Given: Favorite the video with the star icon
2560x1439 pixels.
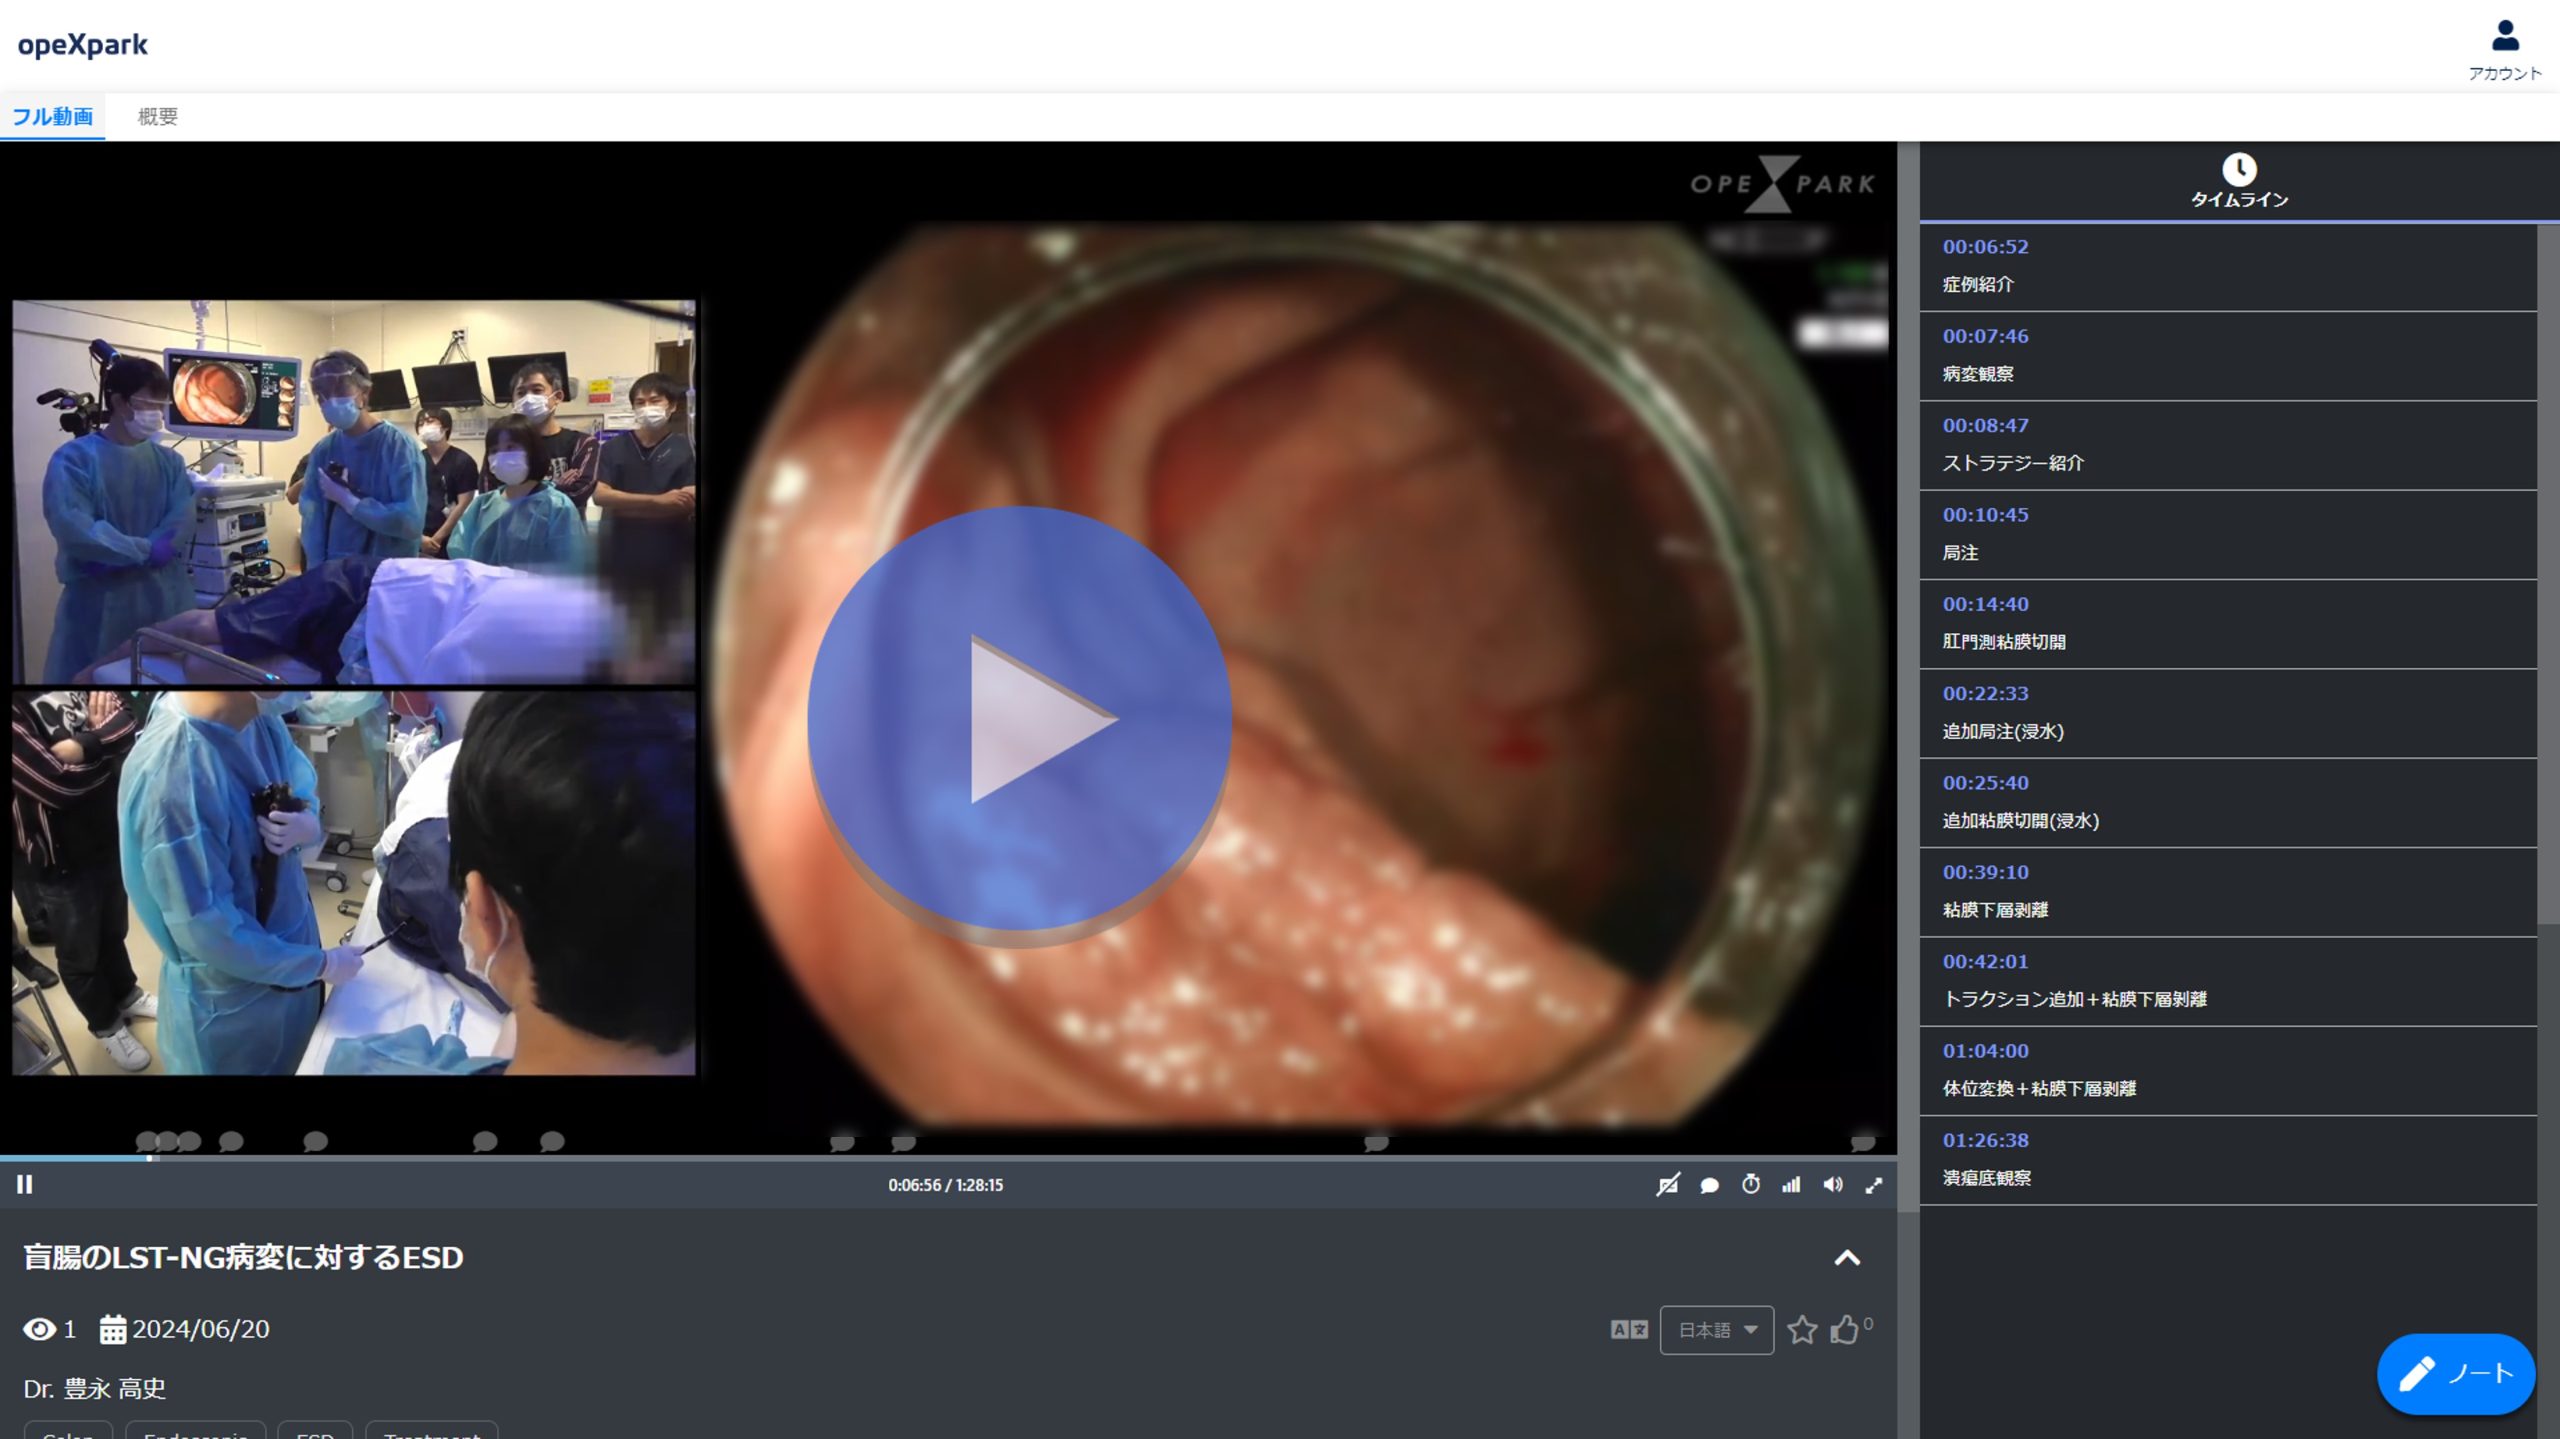Looking at the screenshot, I should pos(1802,1330).
